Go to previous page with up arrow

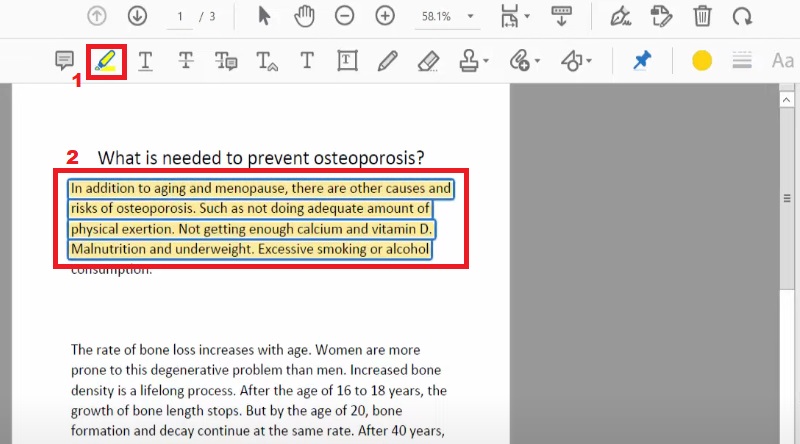coord(96,16)
